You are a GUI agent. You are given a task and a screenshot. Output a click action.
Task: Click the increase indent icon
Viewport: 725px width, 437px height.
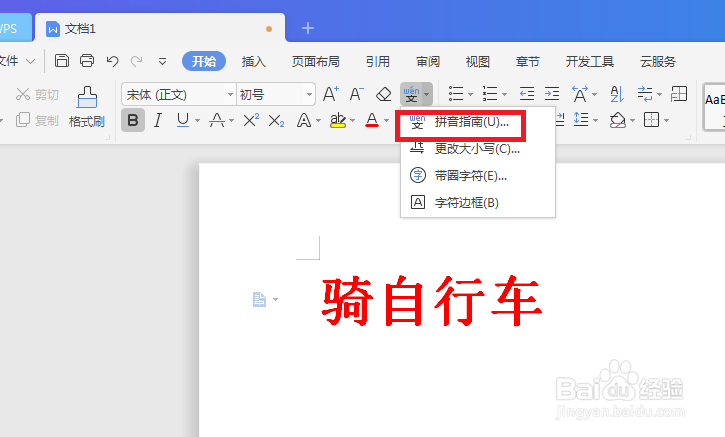552,94
